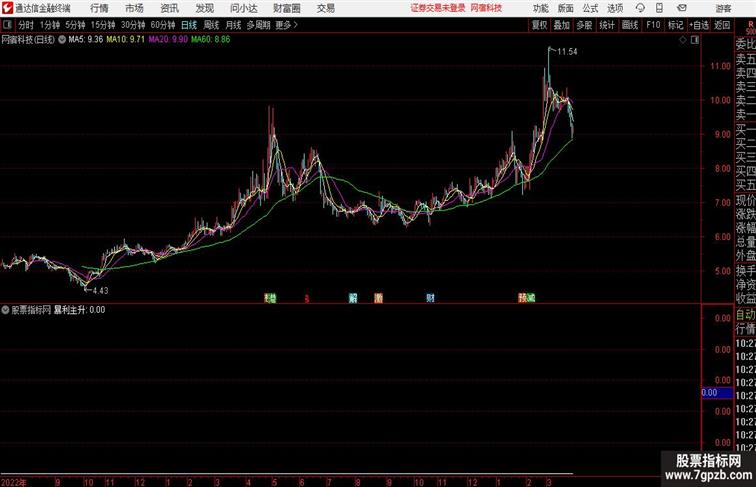Screen dimensions: 756x487
Task: Expand the 更多 periods dropdown
Action: pos(286,25)
